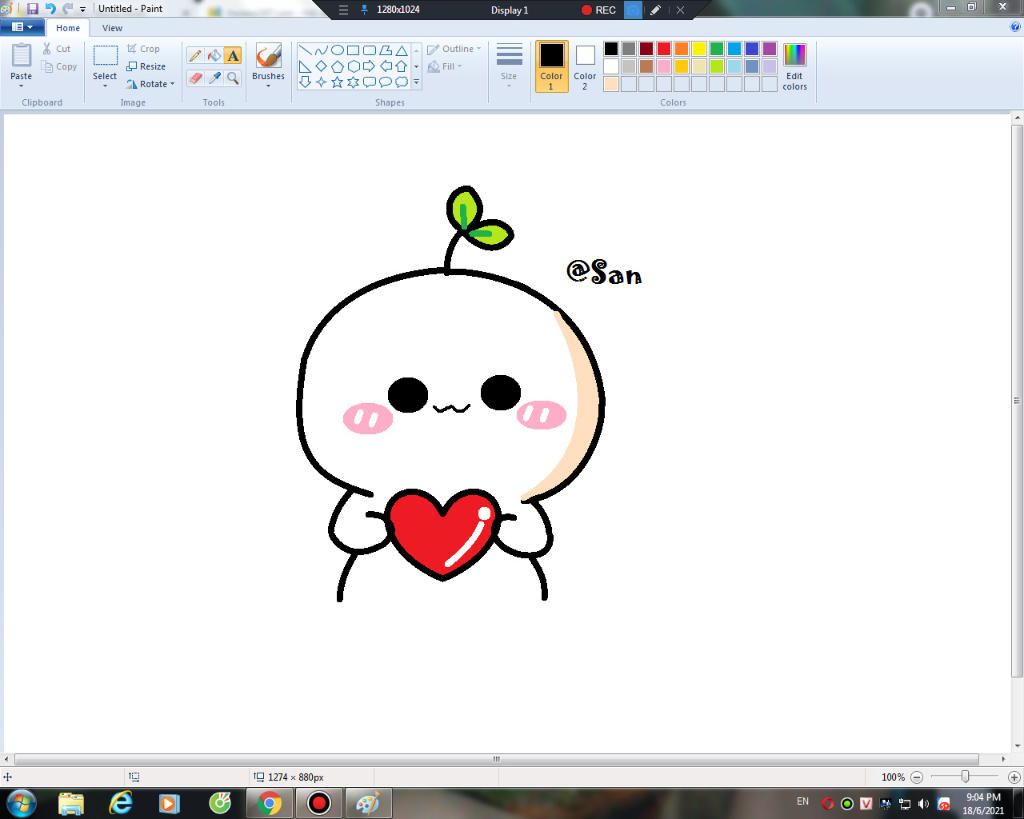Move down one row in the Shapes gallery
This screenshot has width=1024, height=819.
click(417, 66)
